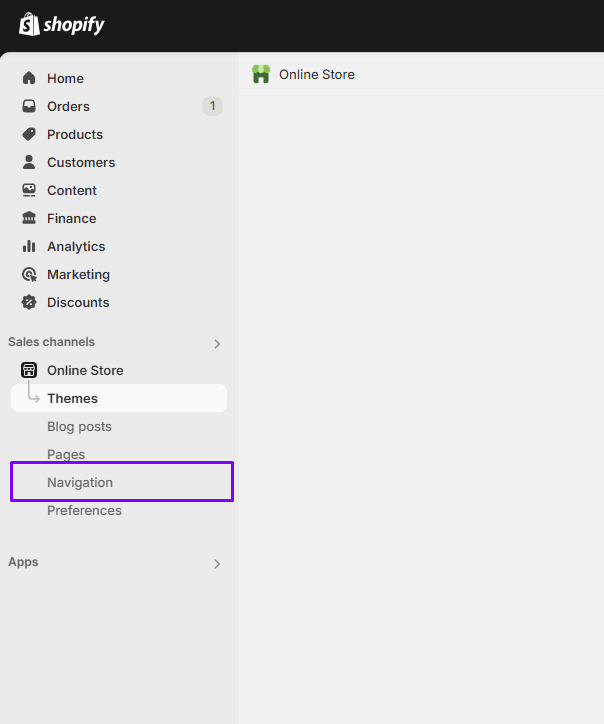Click the green Online Store header icon
The height and width of the screenshot is (724, 604).
click(261, 74)
